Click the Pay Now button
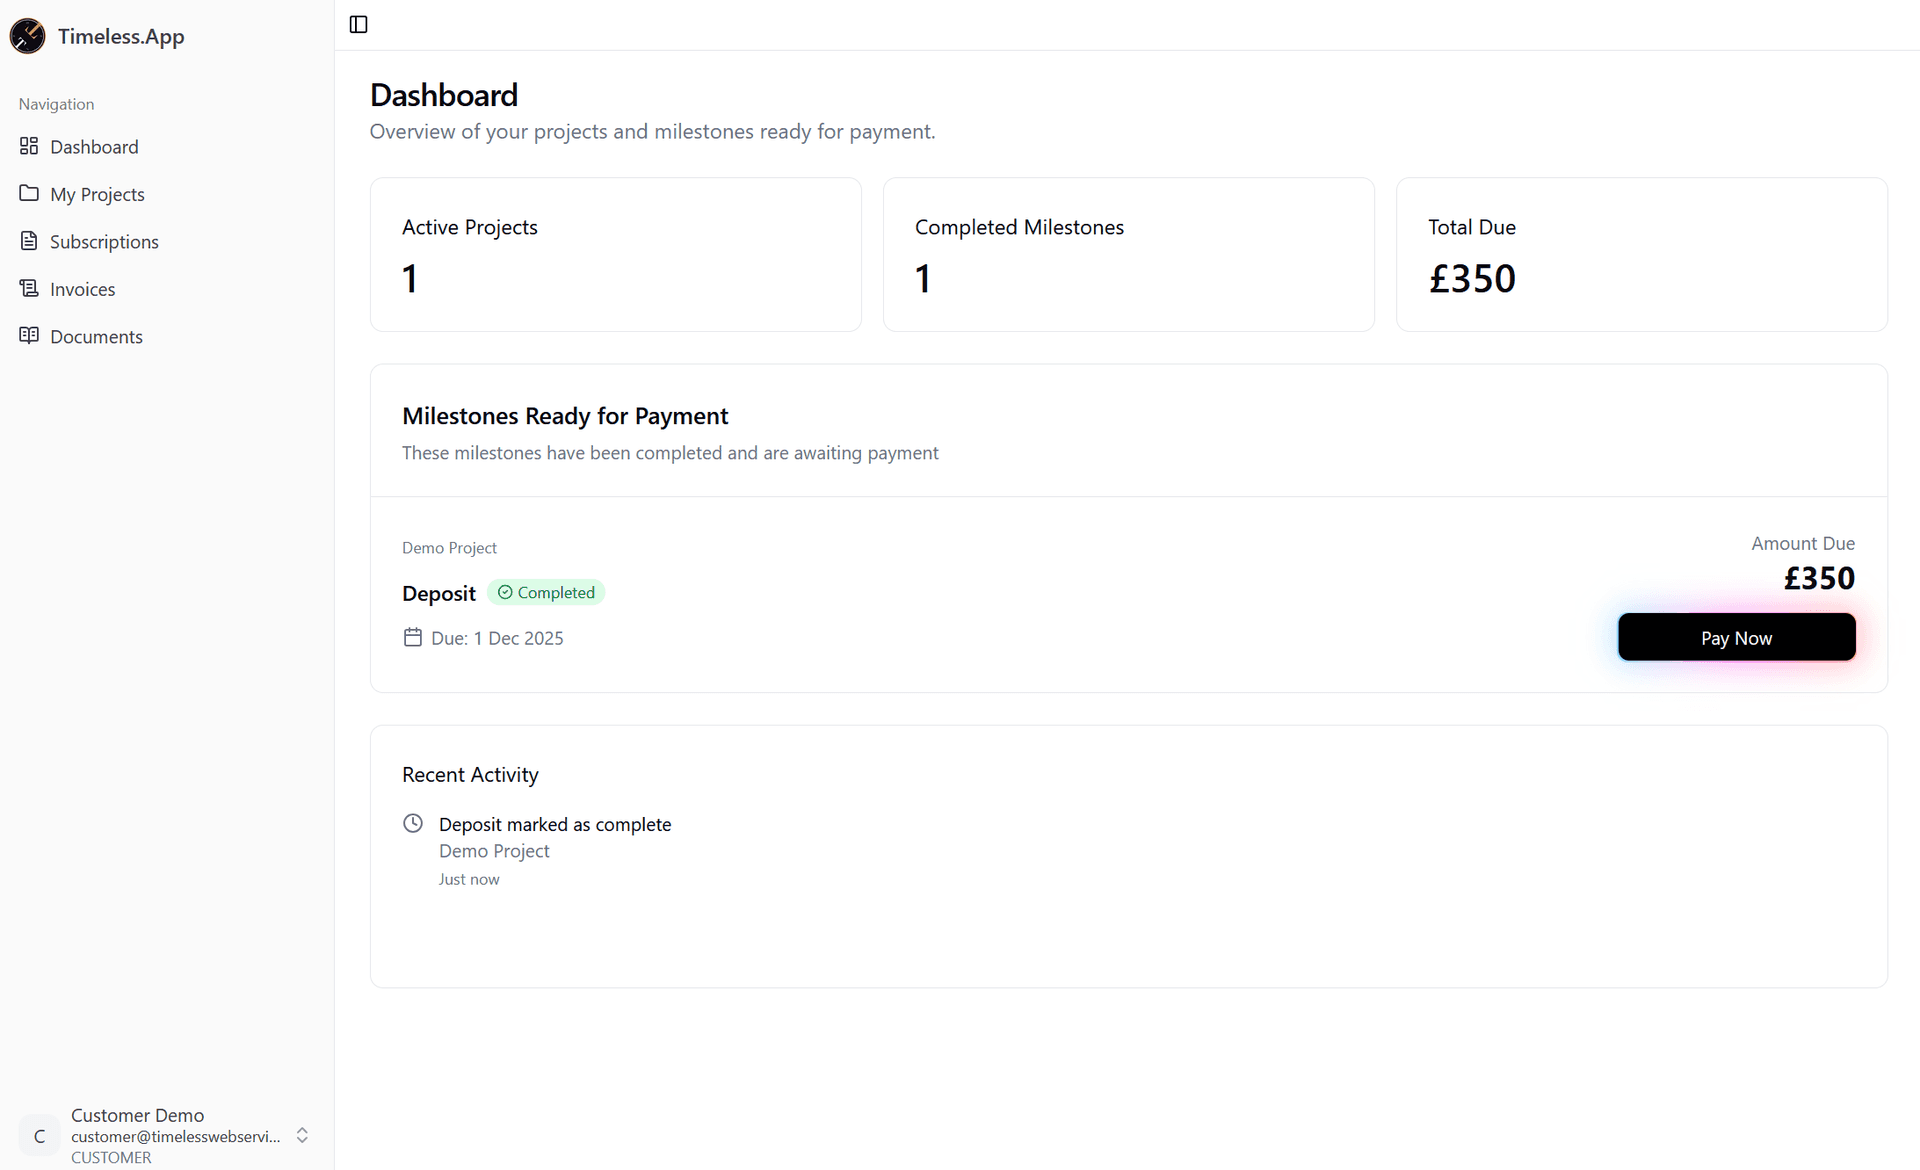 pos(1736,637)
